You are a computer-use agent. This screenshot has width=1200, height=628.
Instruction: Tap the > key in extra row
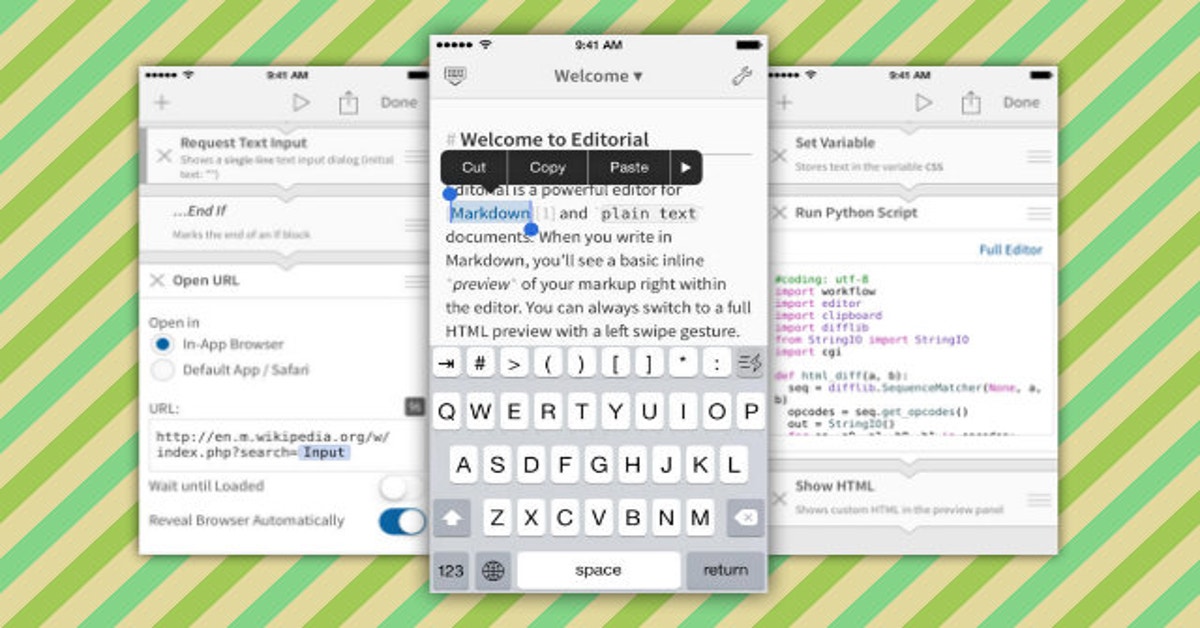514,364
